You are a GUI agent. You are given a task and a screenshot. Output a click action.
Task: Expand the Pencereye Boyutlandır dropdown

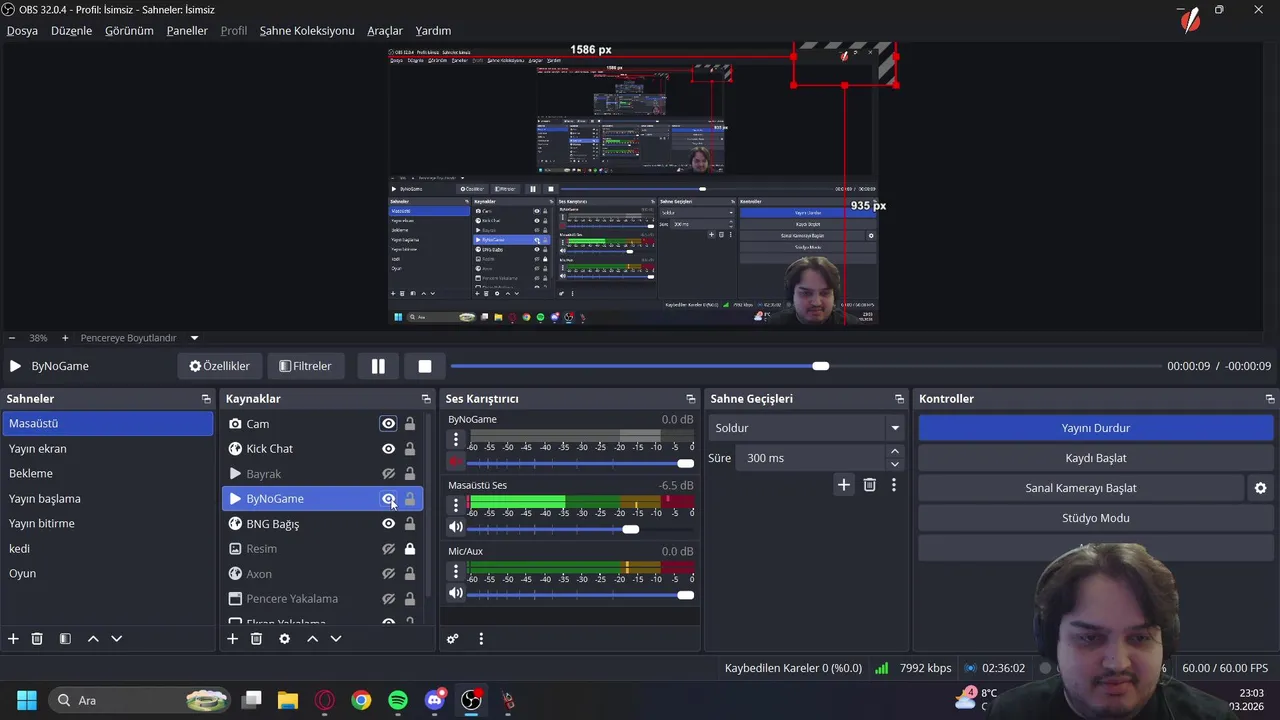[194, 338]
